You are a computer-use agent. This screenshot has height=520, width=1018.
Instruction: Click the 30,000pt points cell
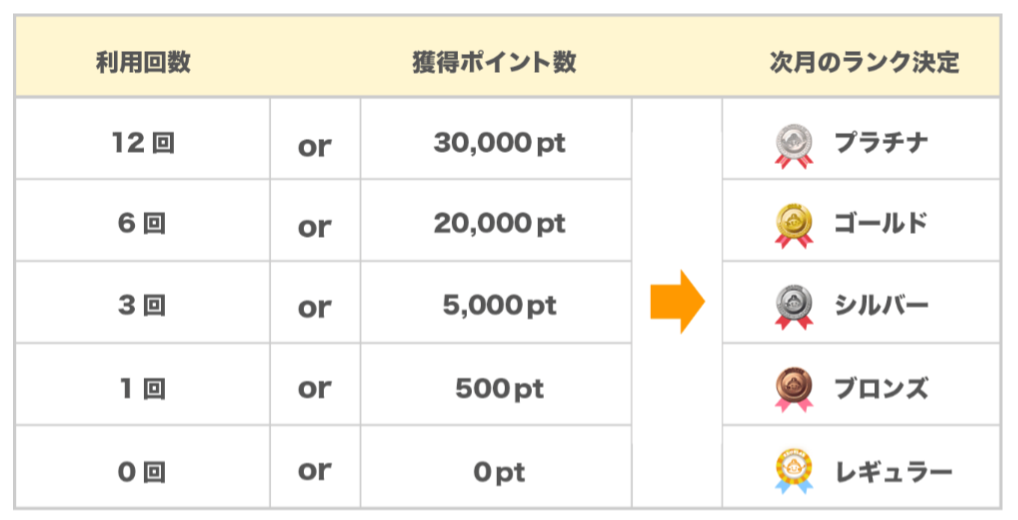point(499,142)
